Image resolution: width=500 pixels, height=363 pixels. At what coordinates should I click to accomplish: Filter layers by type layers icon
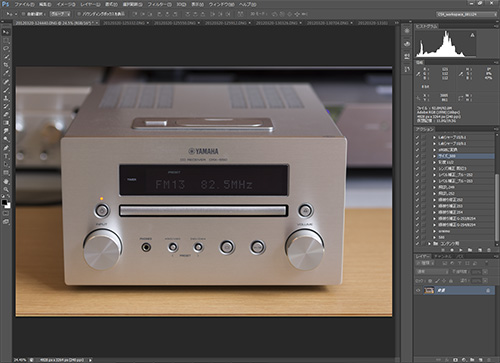point(460,263)
